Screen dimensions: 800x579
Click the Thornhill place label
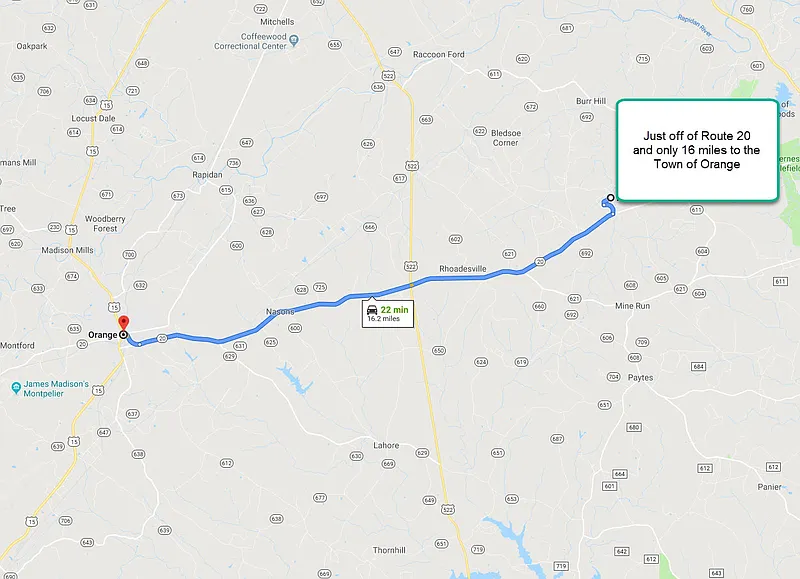coord(389,550)
